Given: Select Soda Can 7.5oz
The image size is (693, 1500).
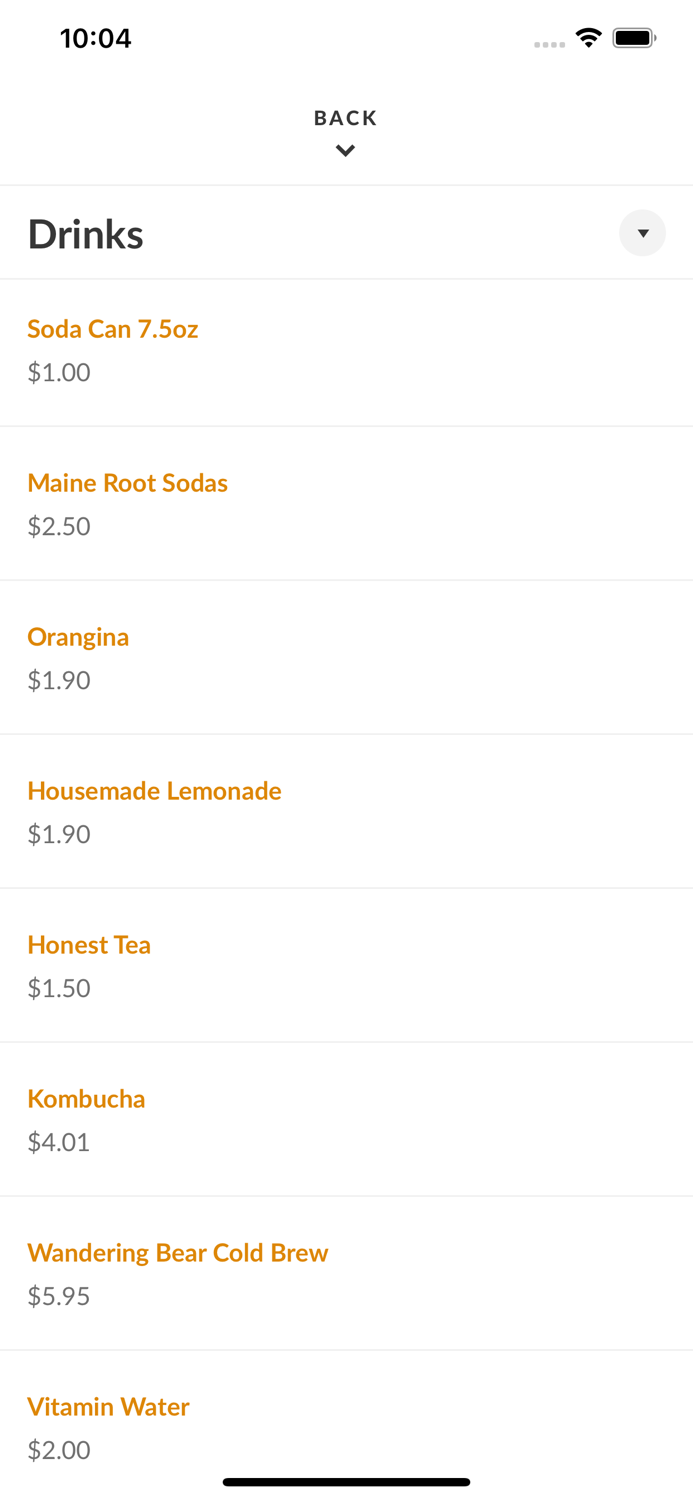Looking at the screenshot, I should click(112, 328).
